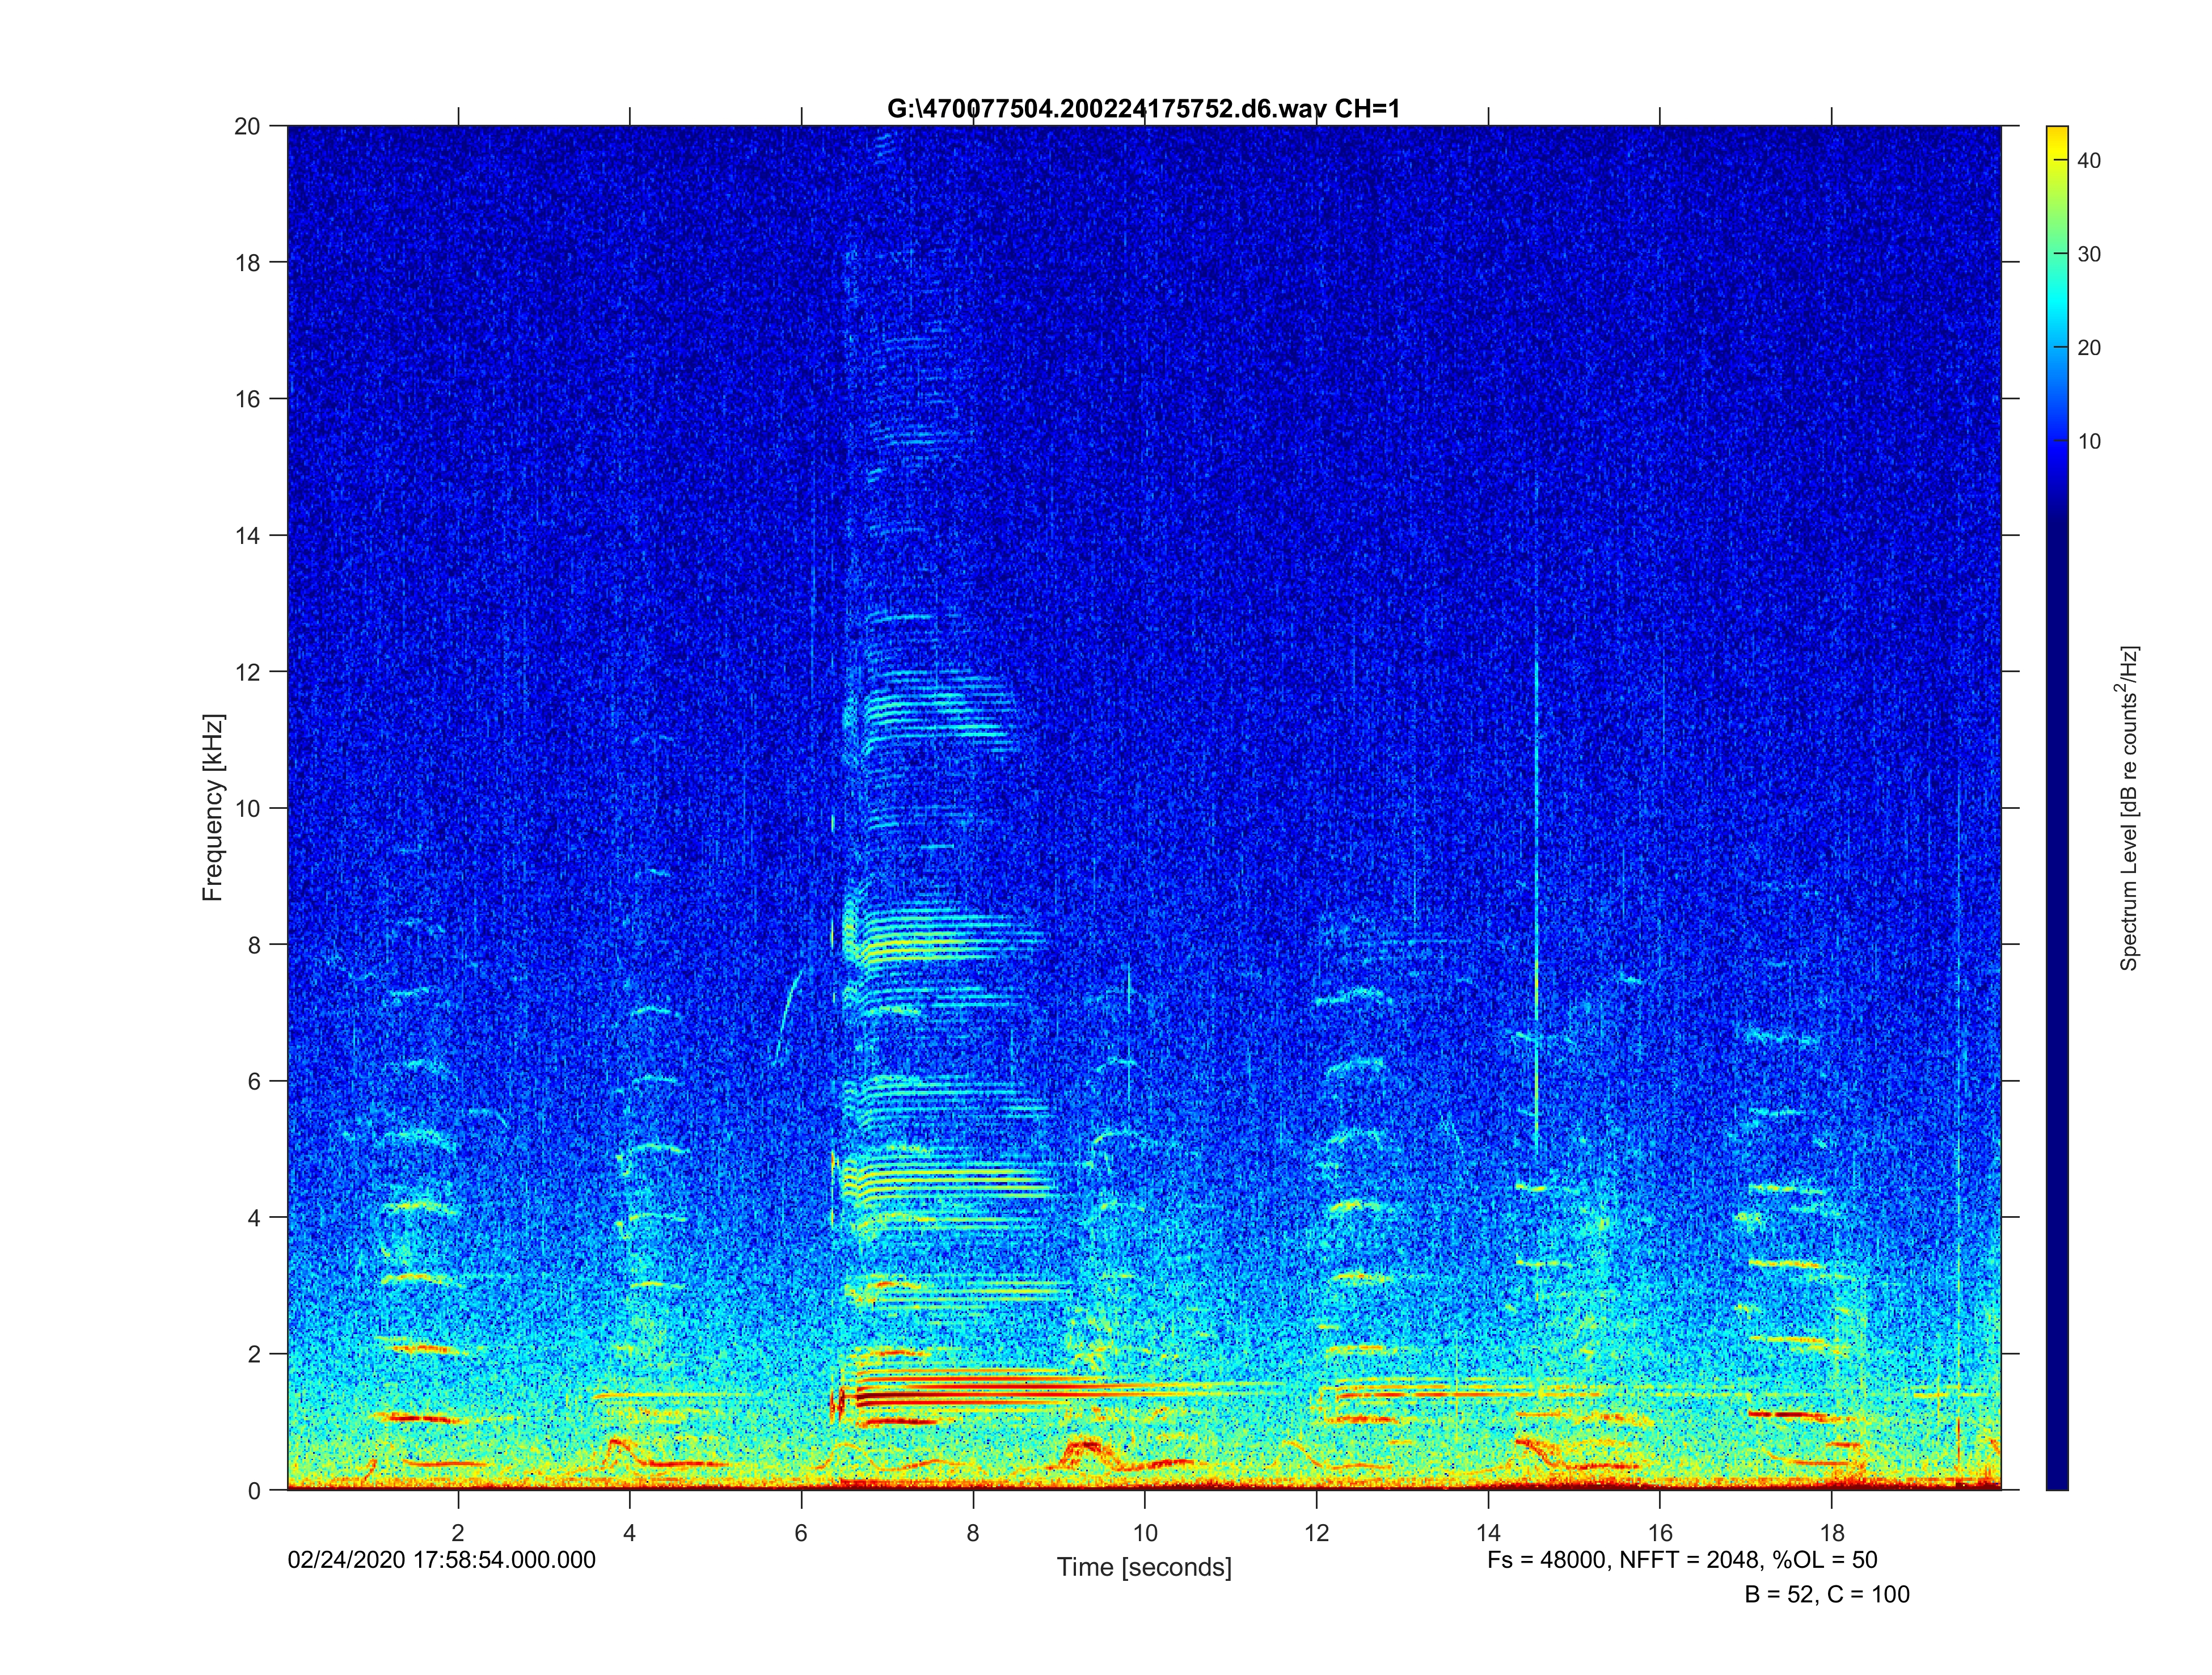Image resolution: width=2212 pixels, height=1675 pixels.
Task: Click the 14 kHz frequency tick label
Action: [247, 535]
